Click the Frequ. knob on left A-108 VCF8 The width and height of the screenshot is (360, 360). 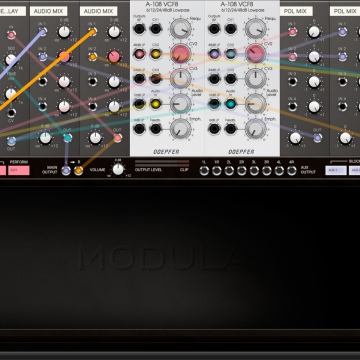pyautogui.click(x=181, y=29)
